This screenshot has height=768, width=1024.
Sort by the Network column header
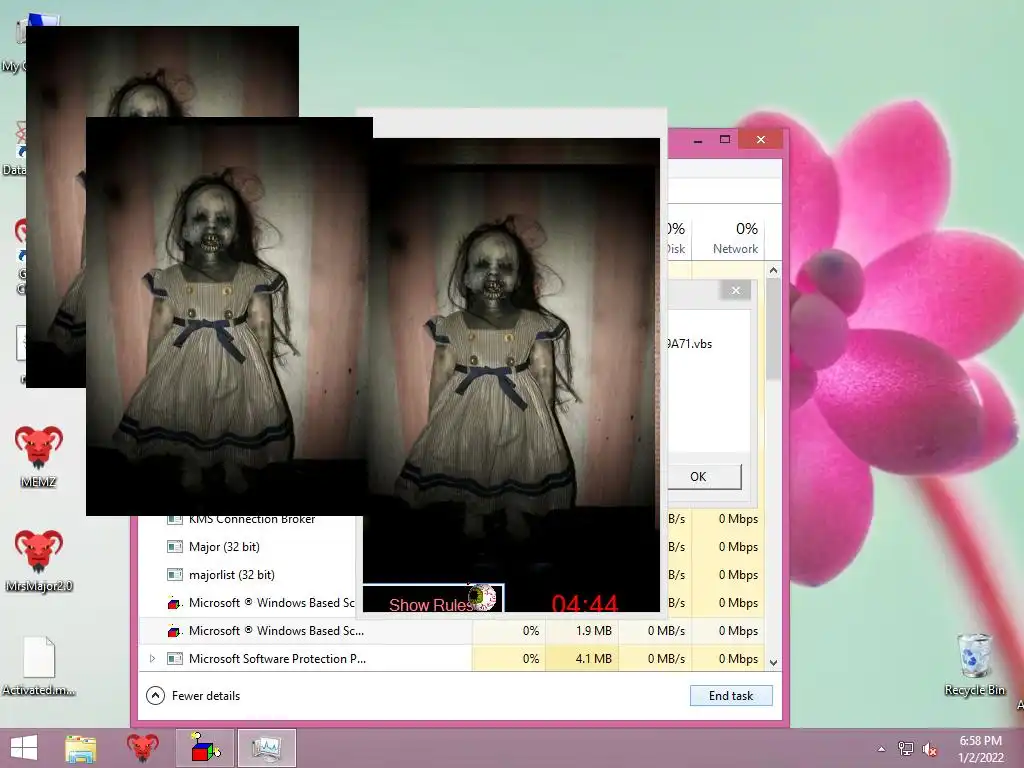tap(735, 238)
